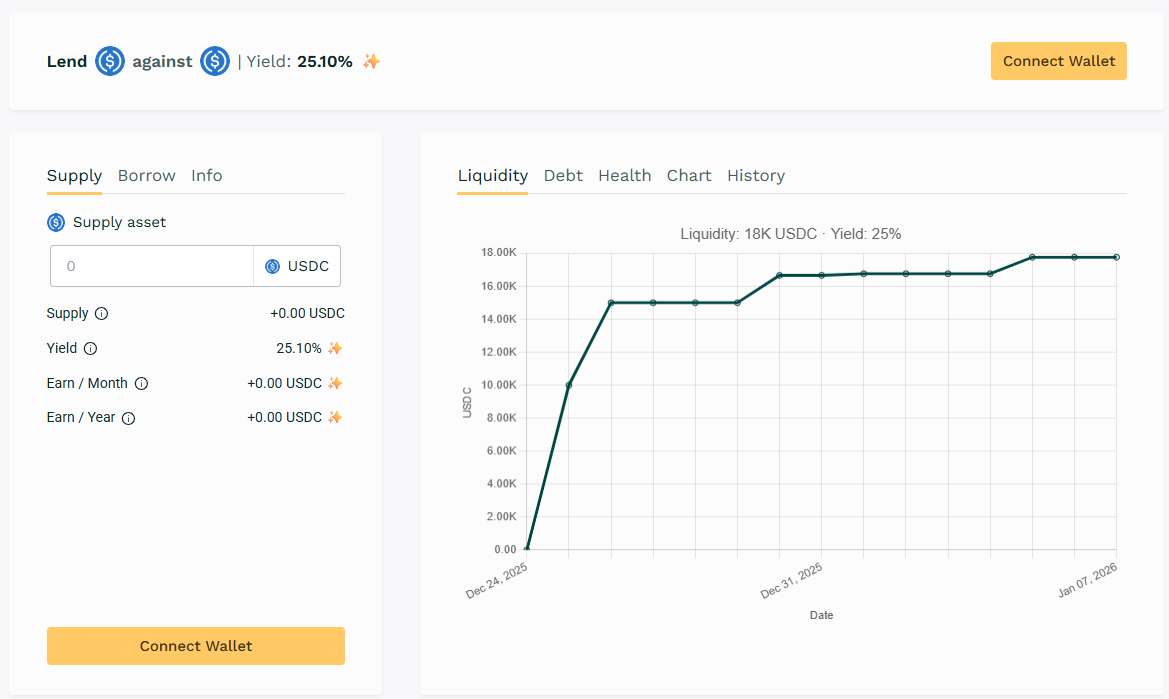Image resolution: width=1169 pixels, height=699 pixels.
Task: Click the USDC icon beside Supply asset label
Action: tap(56, 223)
